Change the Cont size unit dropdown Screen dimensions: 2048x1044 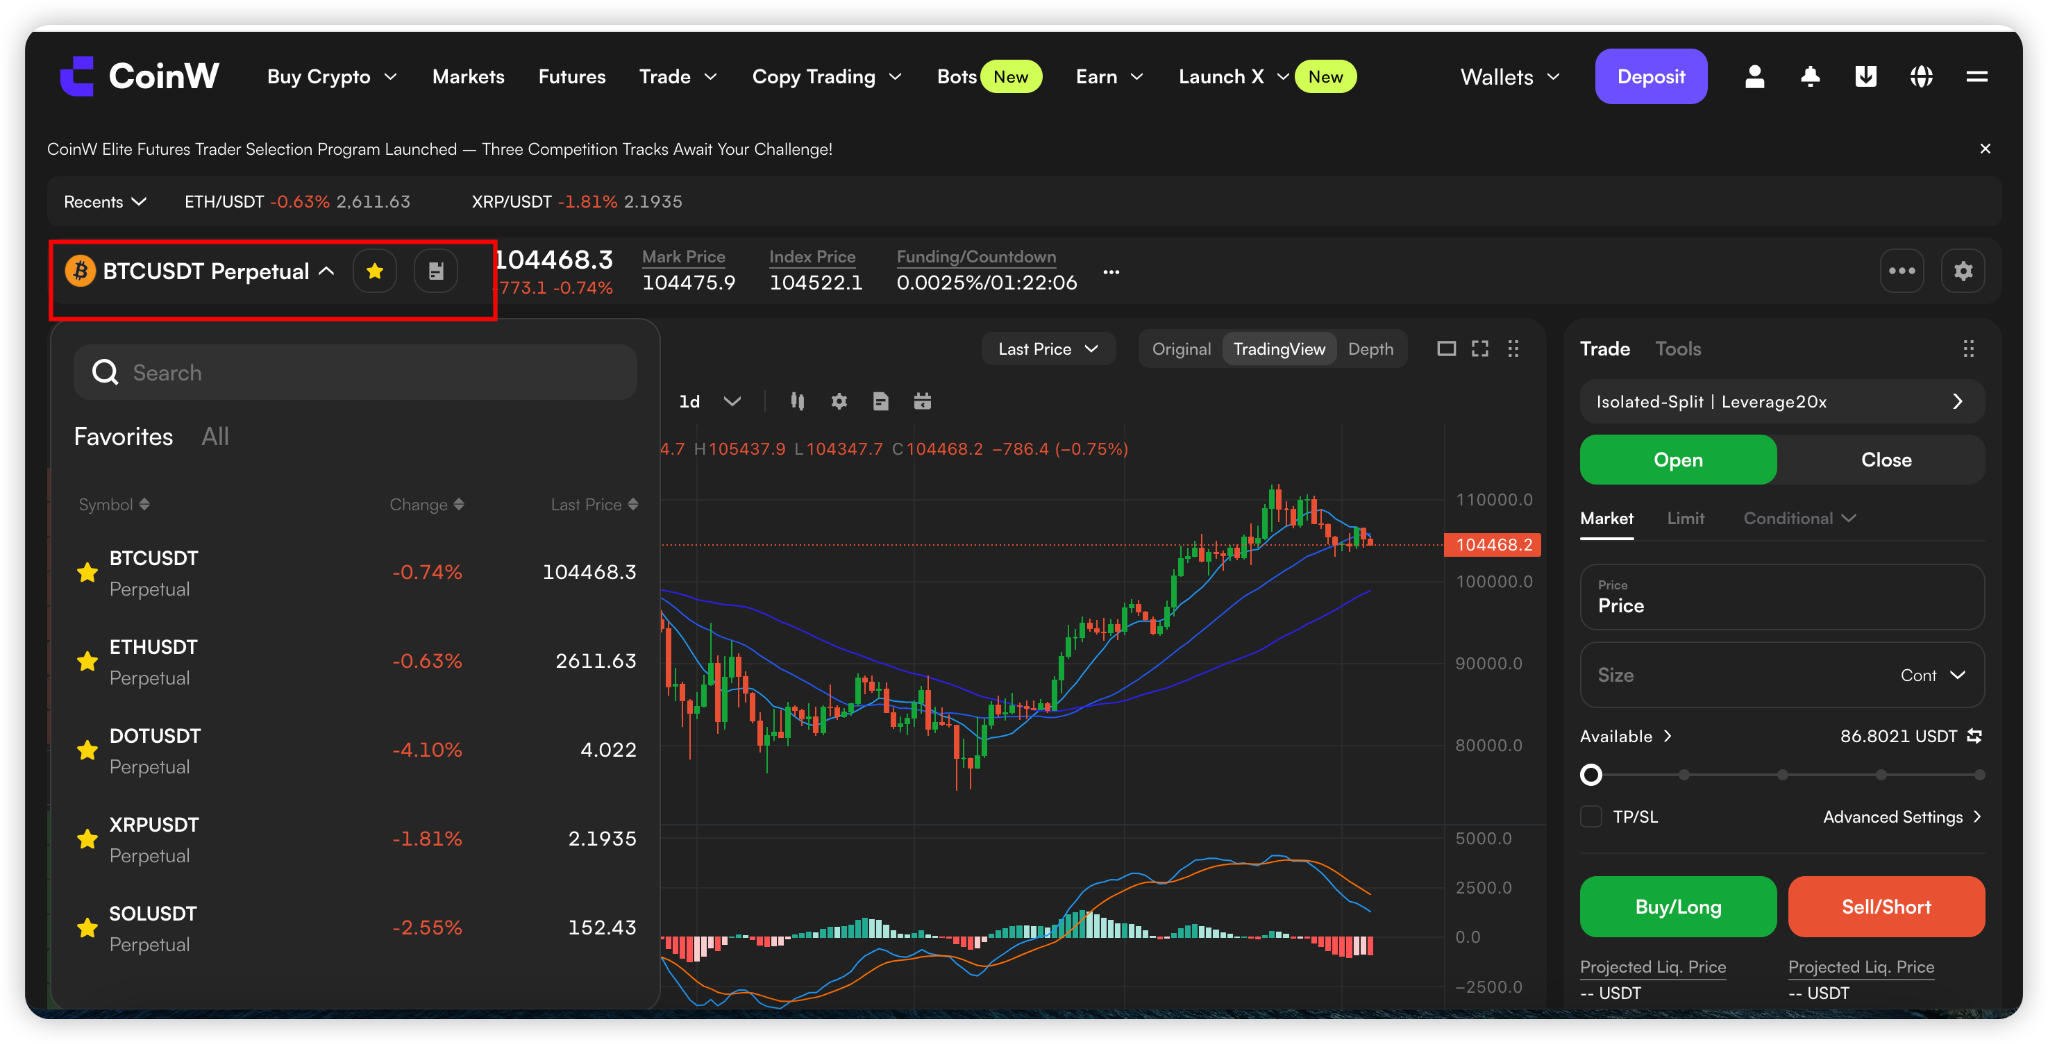(x=1933, y=675)
